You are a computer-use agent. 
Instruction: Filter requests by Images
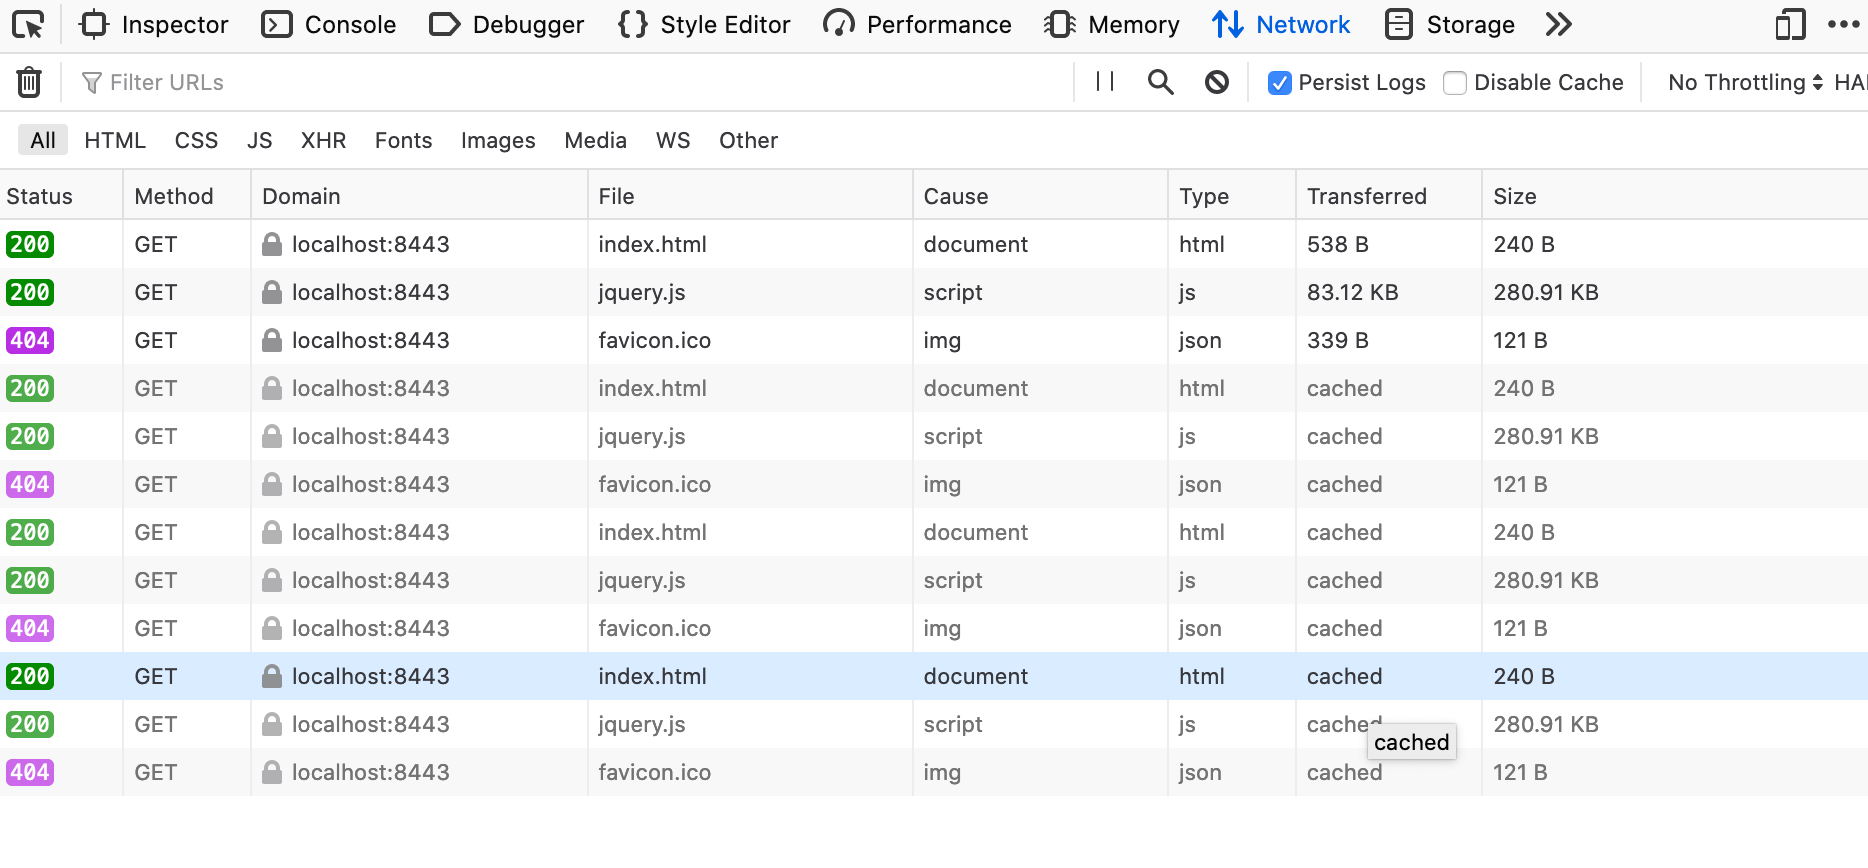[x=498, y=140]
